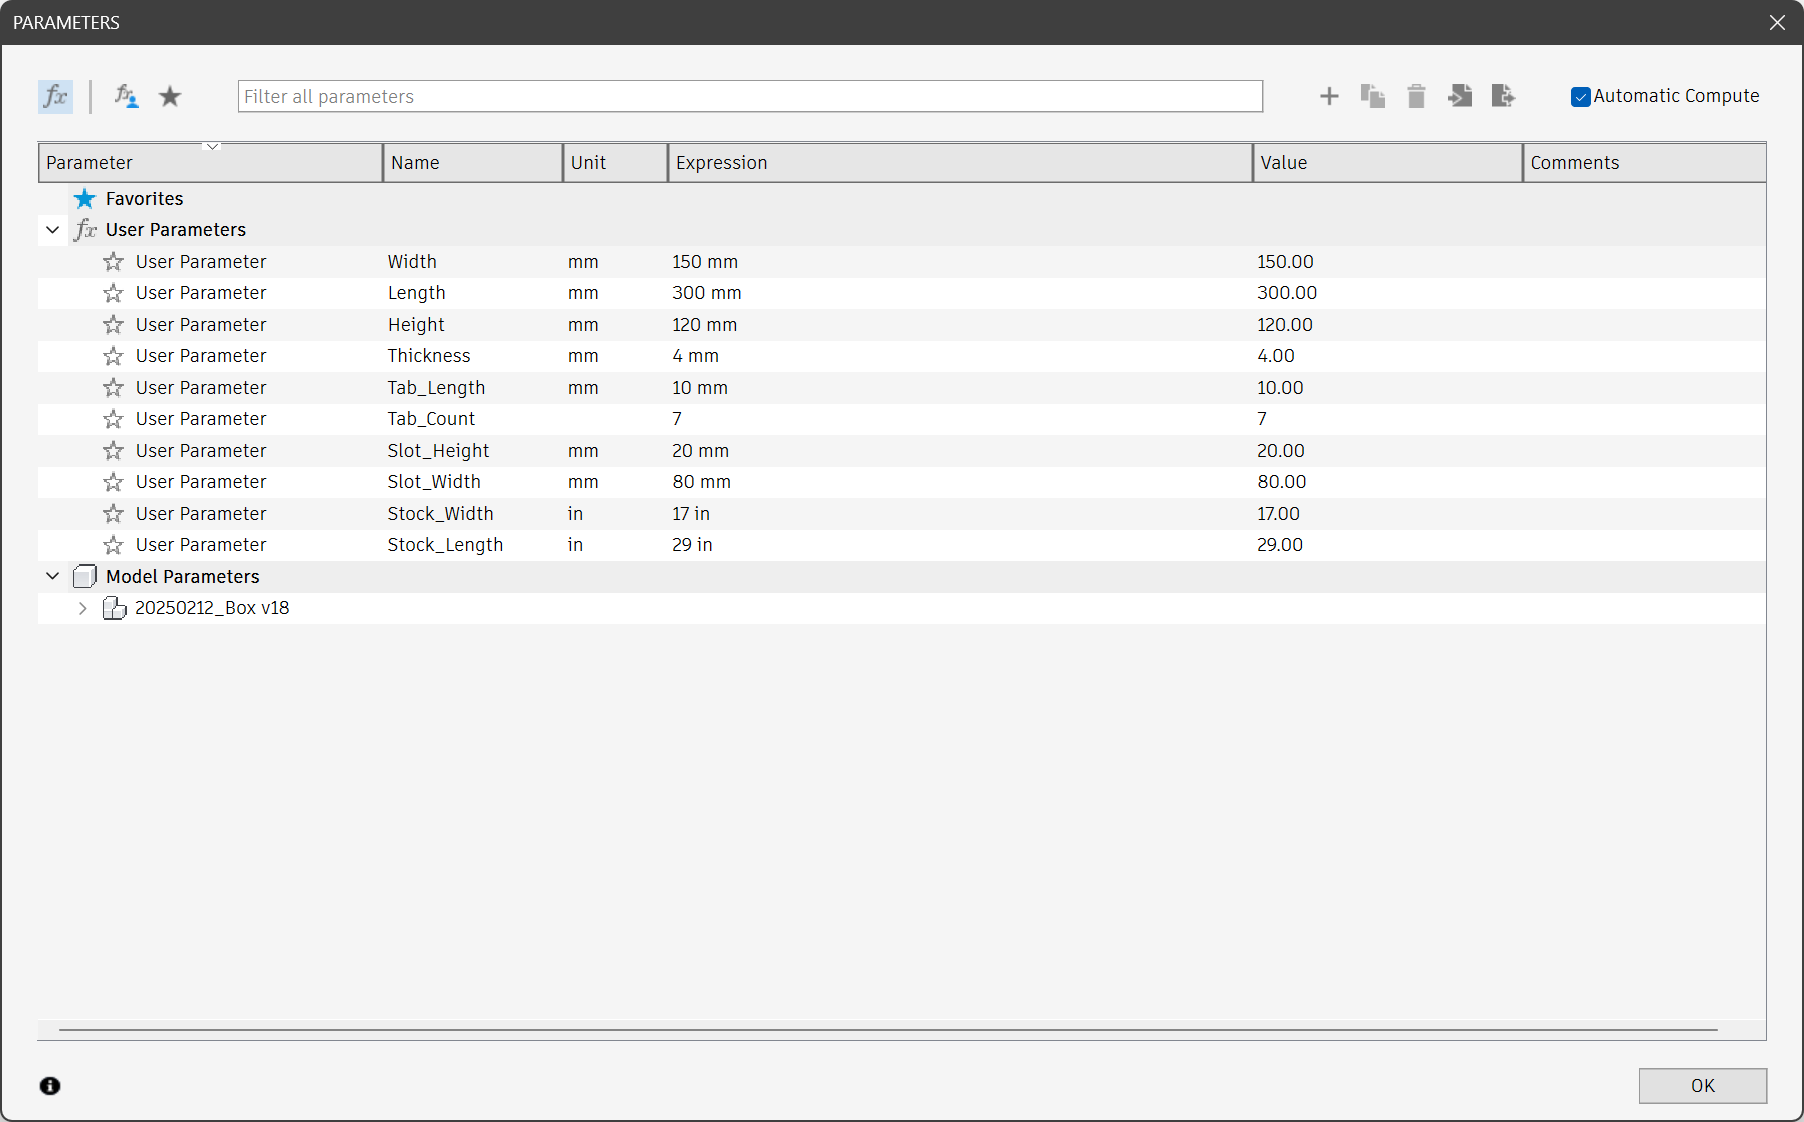Open the info icon at bottom left
The width and height of the screenshot is (1804, 1122).
coord(50,1086)
